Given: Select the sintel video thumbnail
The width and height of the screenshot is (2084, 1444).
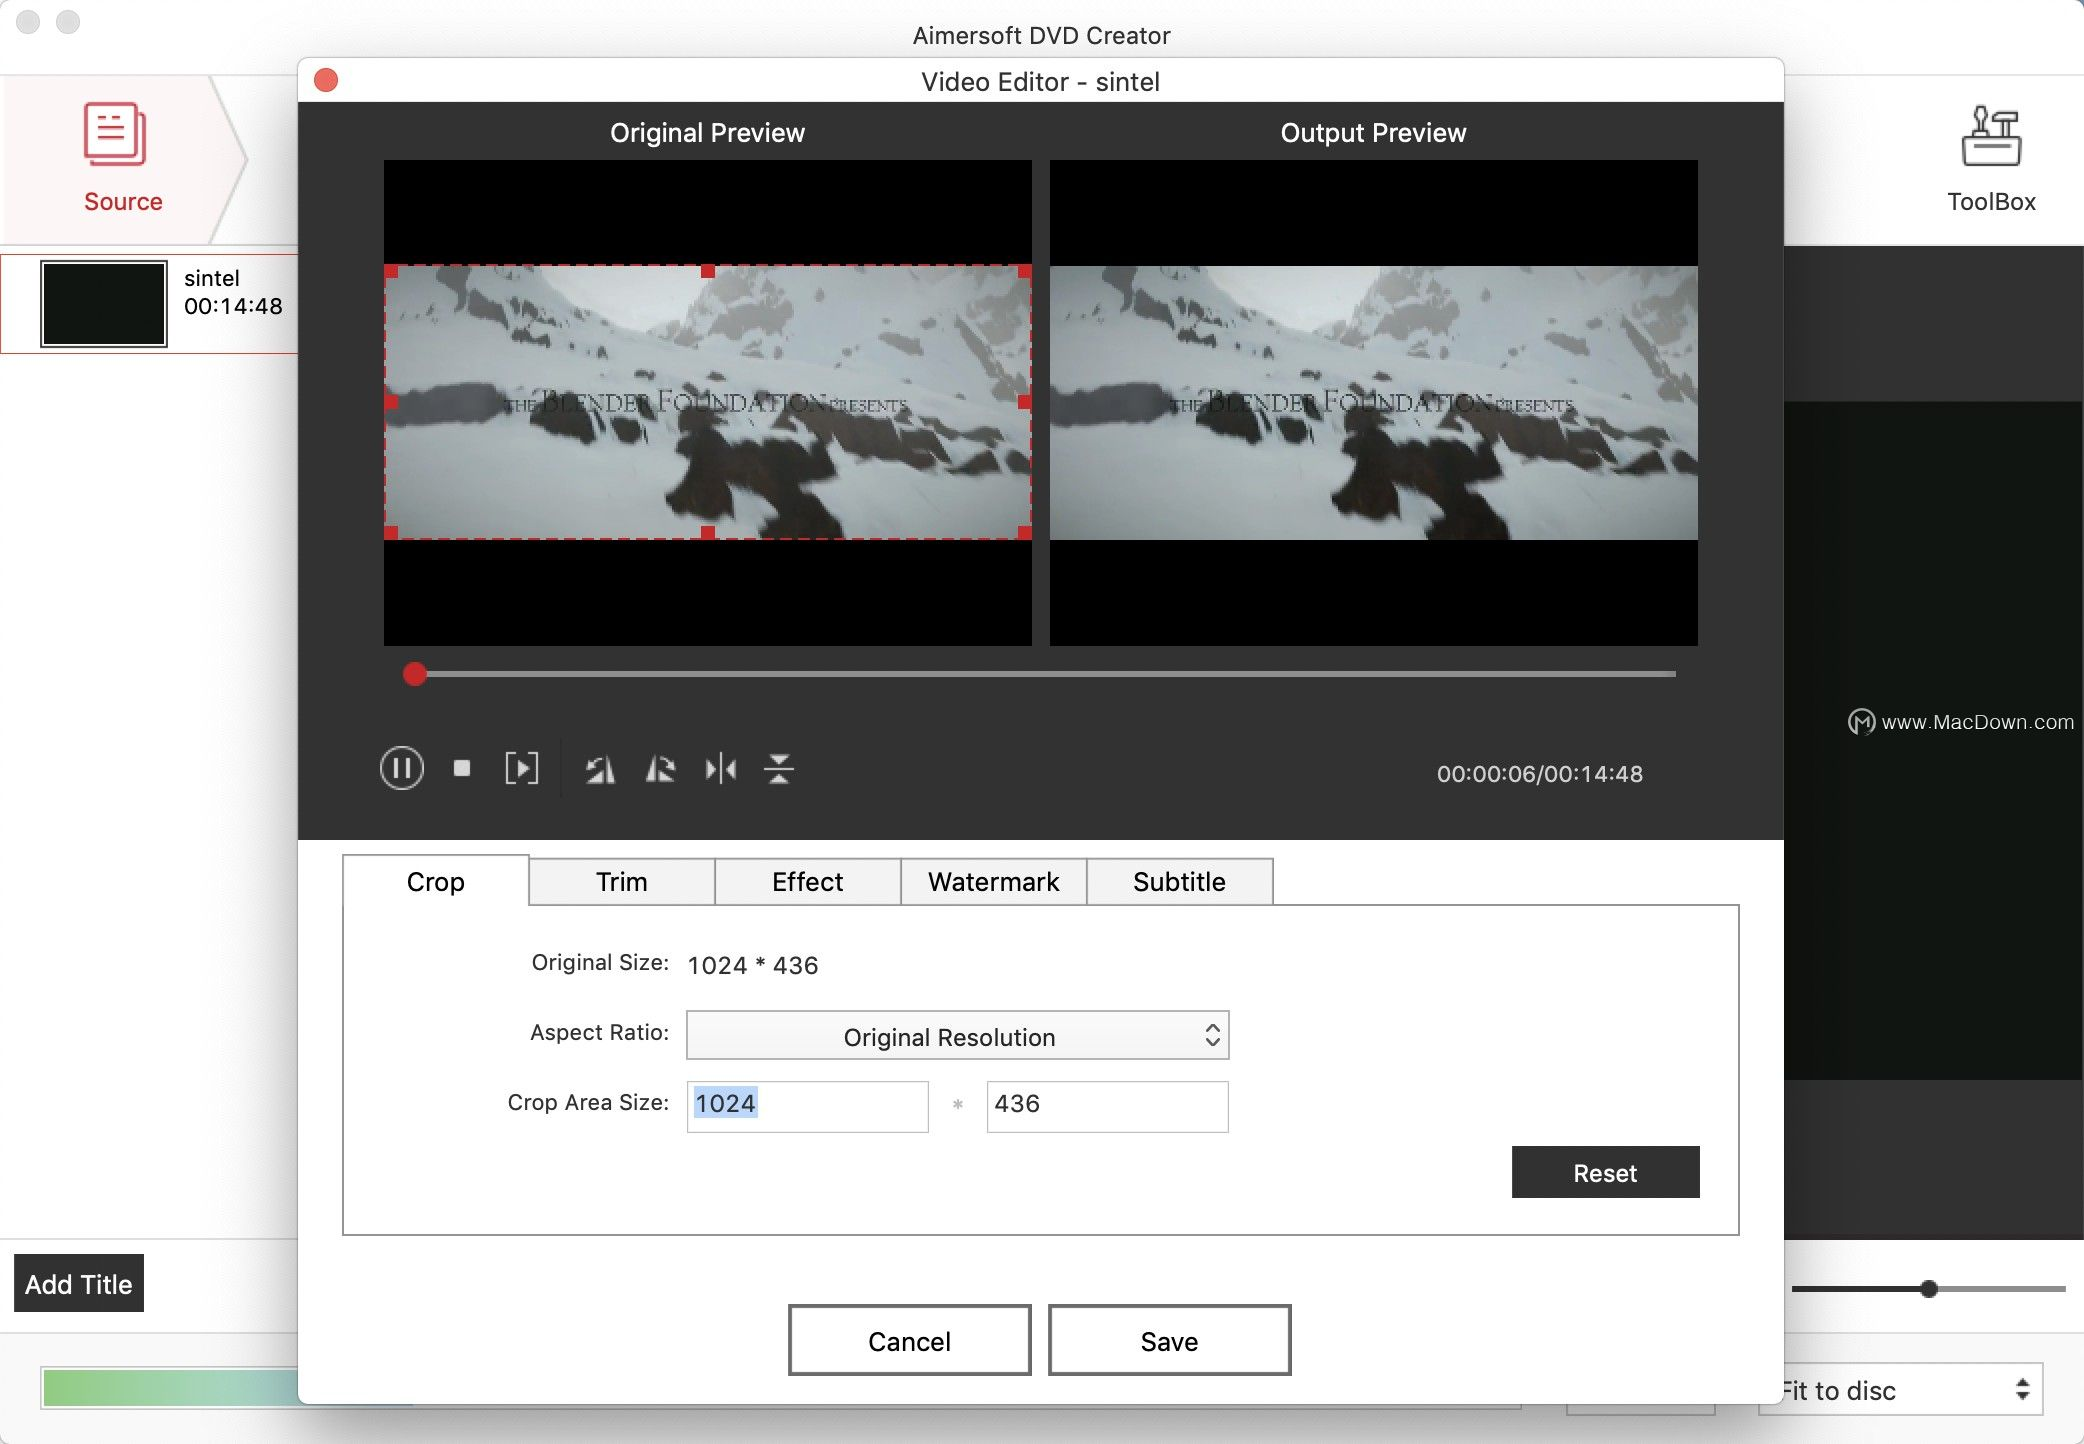Looking at the screenshot, I should pyautogui.click(x=103, y=304).
